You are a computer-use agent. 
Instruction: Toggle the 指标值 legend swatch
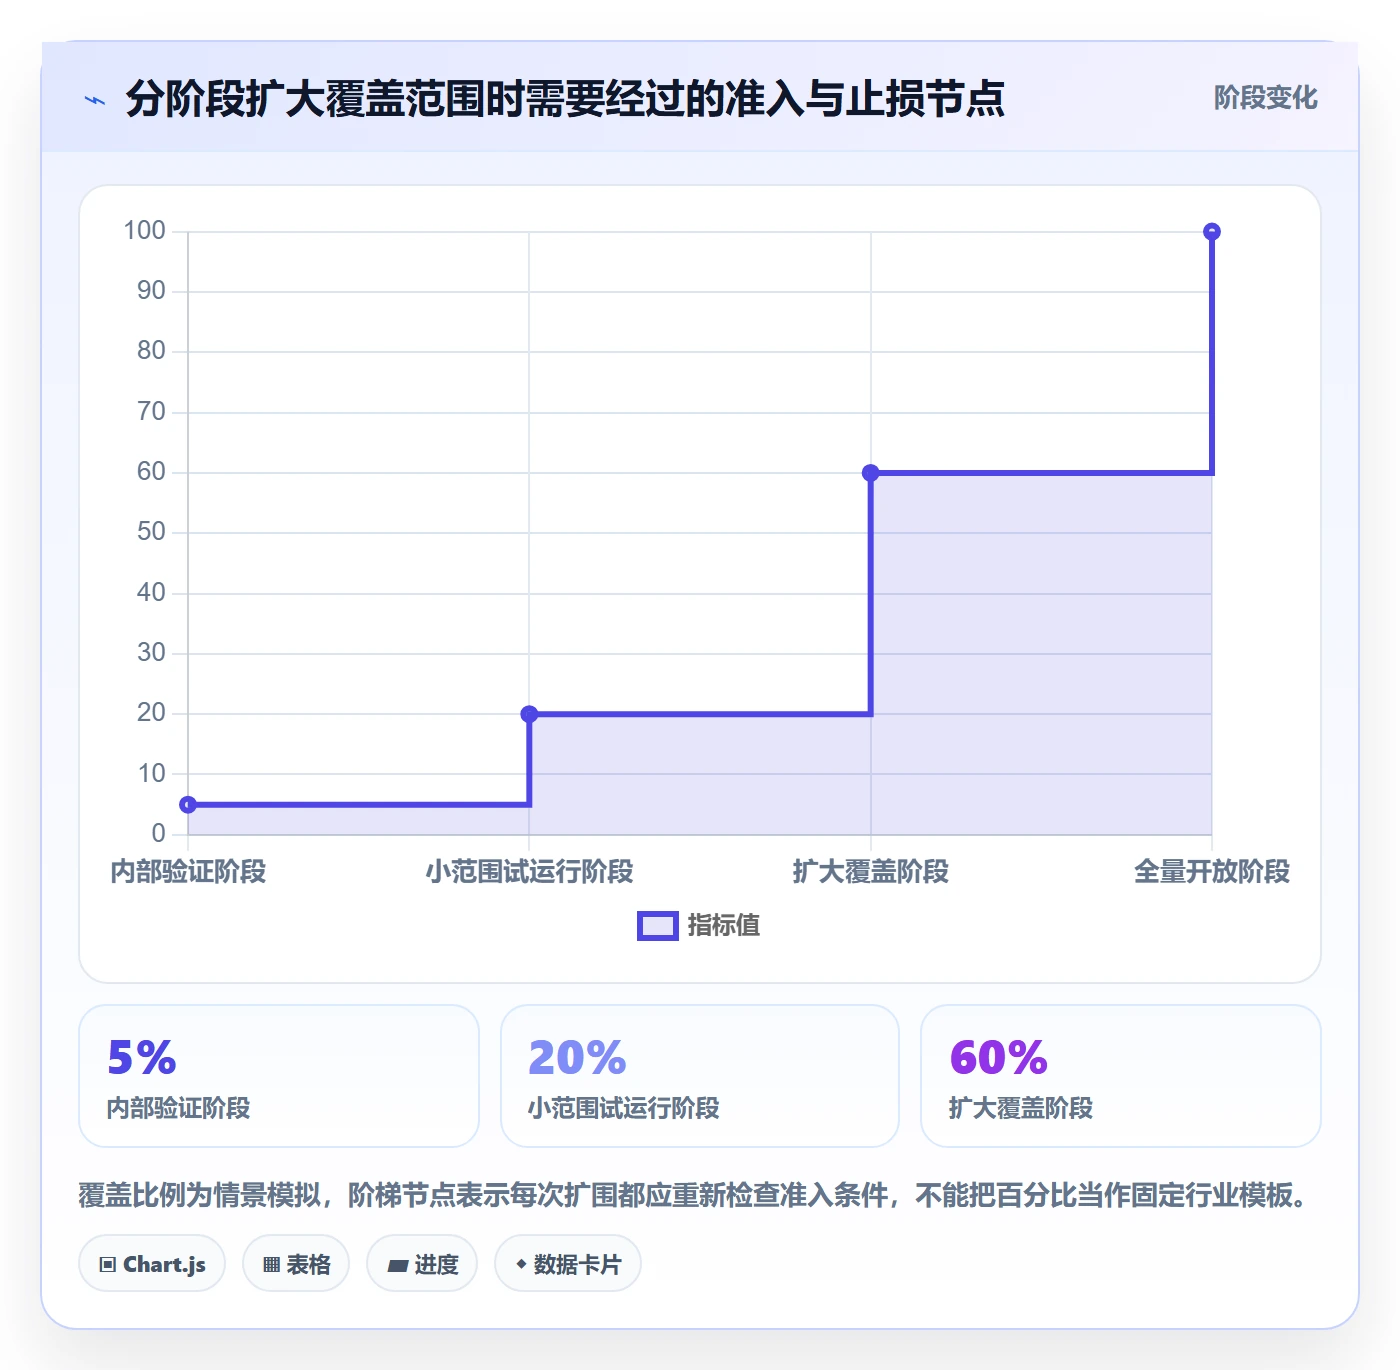pyautogui.click(x=658, y=926)
